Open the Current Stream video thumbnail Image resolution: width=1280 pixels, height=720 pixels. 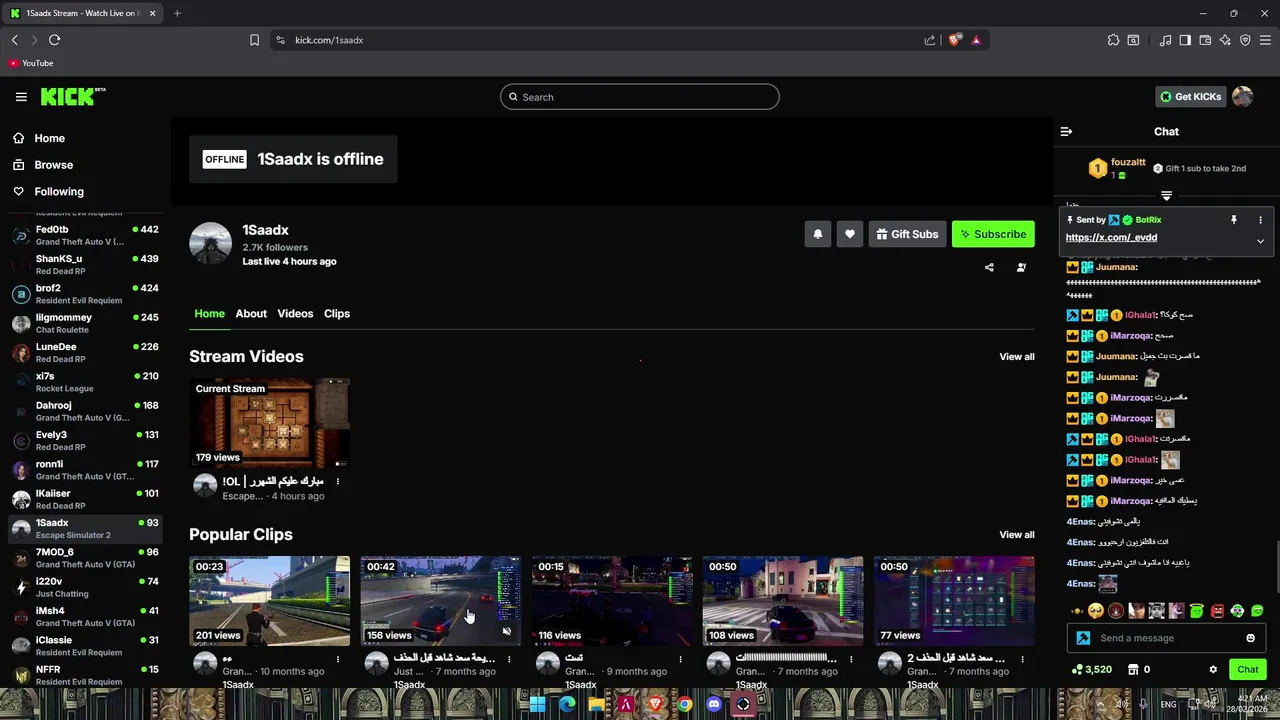coord(270,423)
